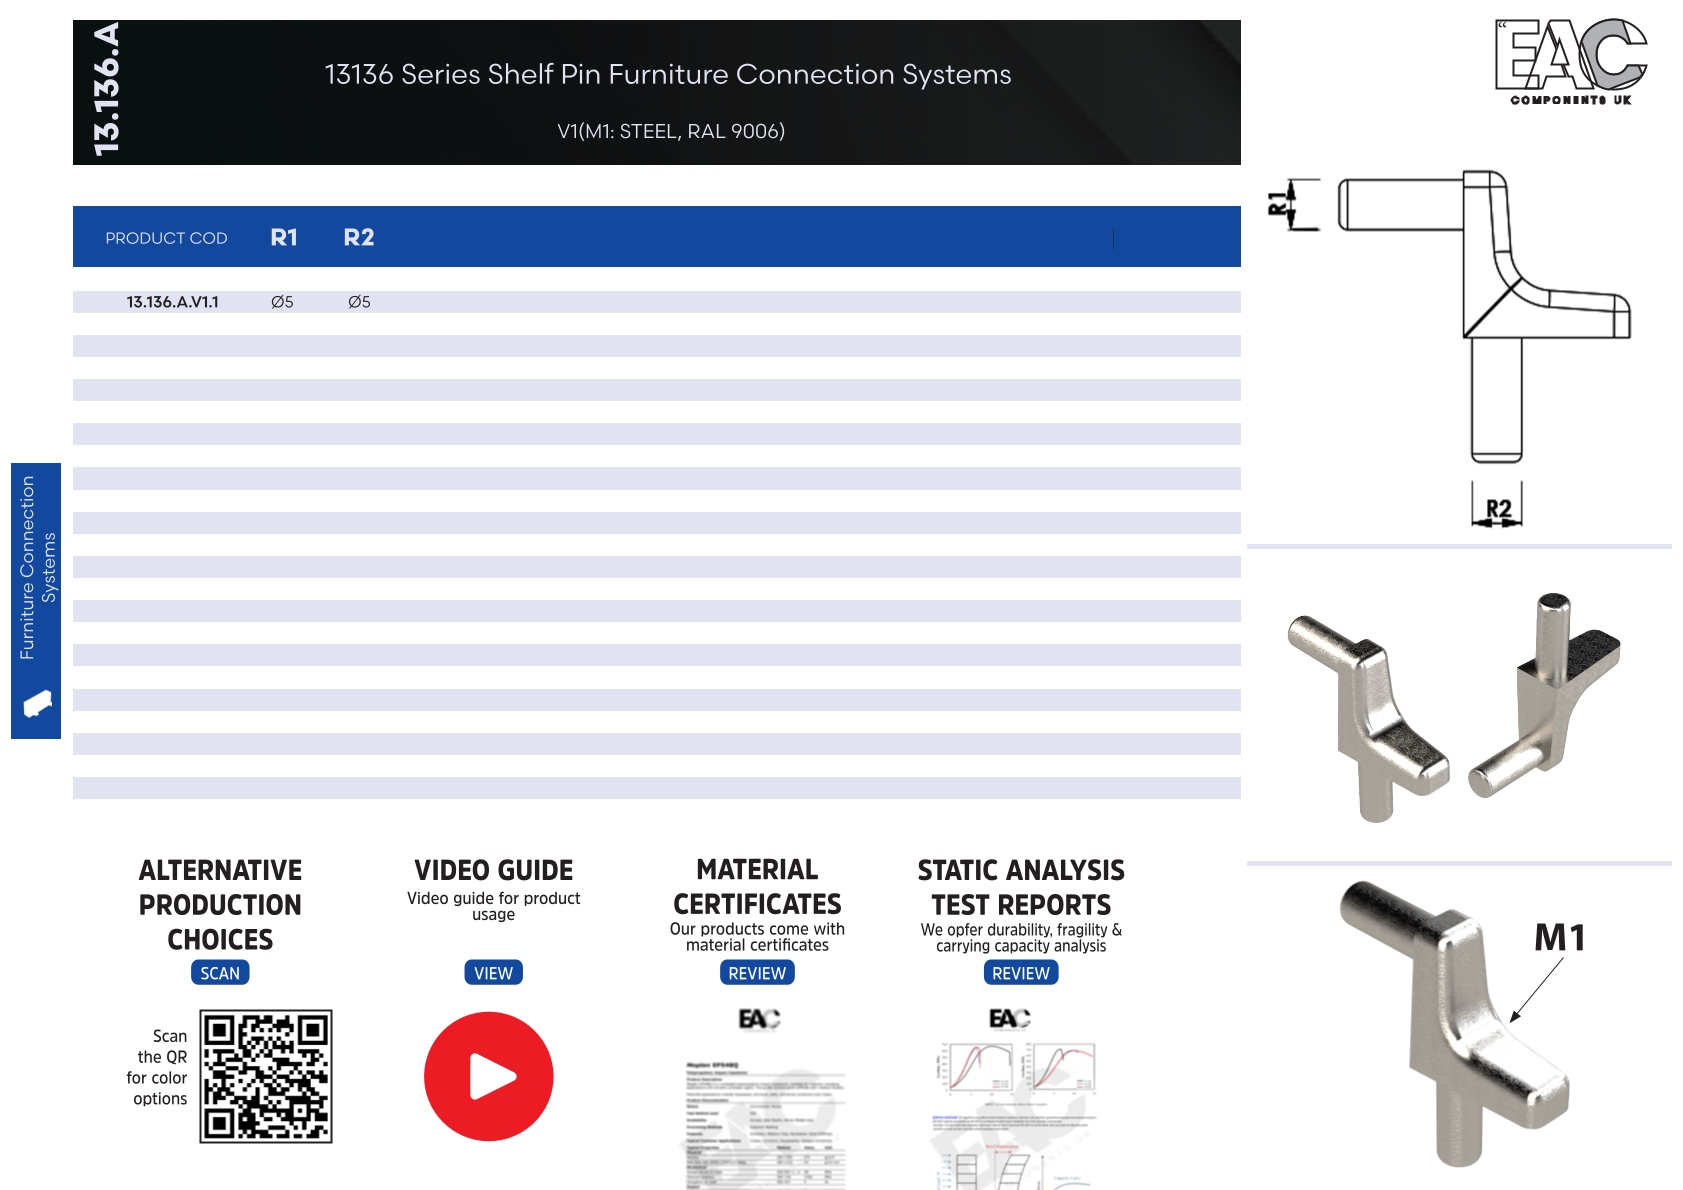The width and height of the screenshot is (1683, 1190).
Task: Click the large M1 shelf pin render
Action: pos(1455,1023)
